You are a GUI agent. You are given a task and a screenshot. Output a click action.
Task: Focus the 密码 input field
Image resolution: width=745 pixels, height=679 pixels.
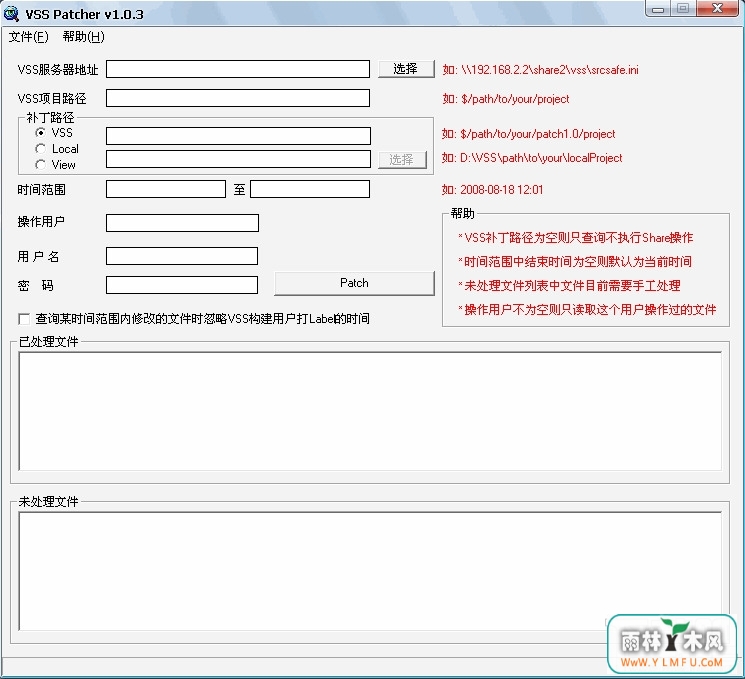click(182, 285)
